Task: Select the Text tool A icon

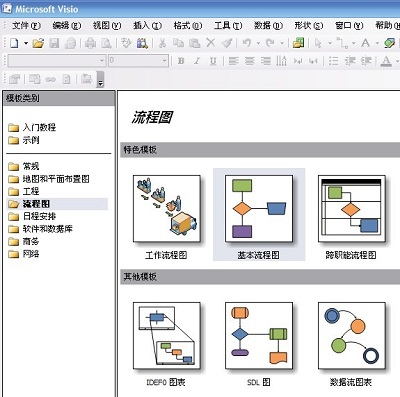Action: point(365,43)
